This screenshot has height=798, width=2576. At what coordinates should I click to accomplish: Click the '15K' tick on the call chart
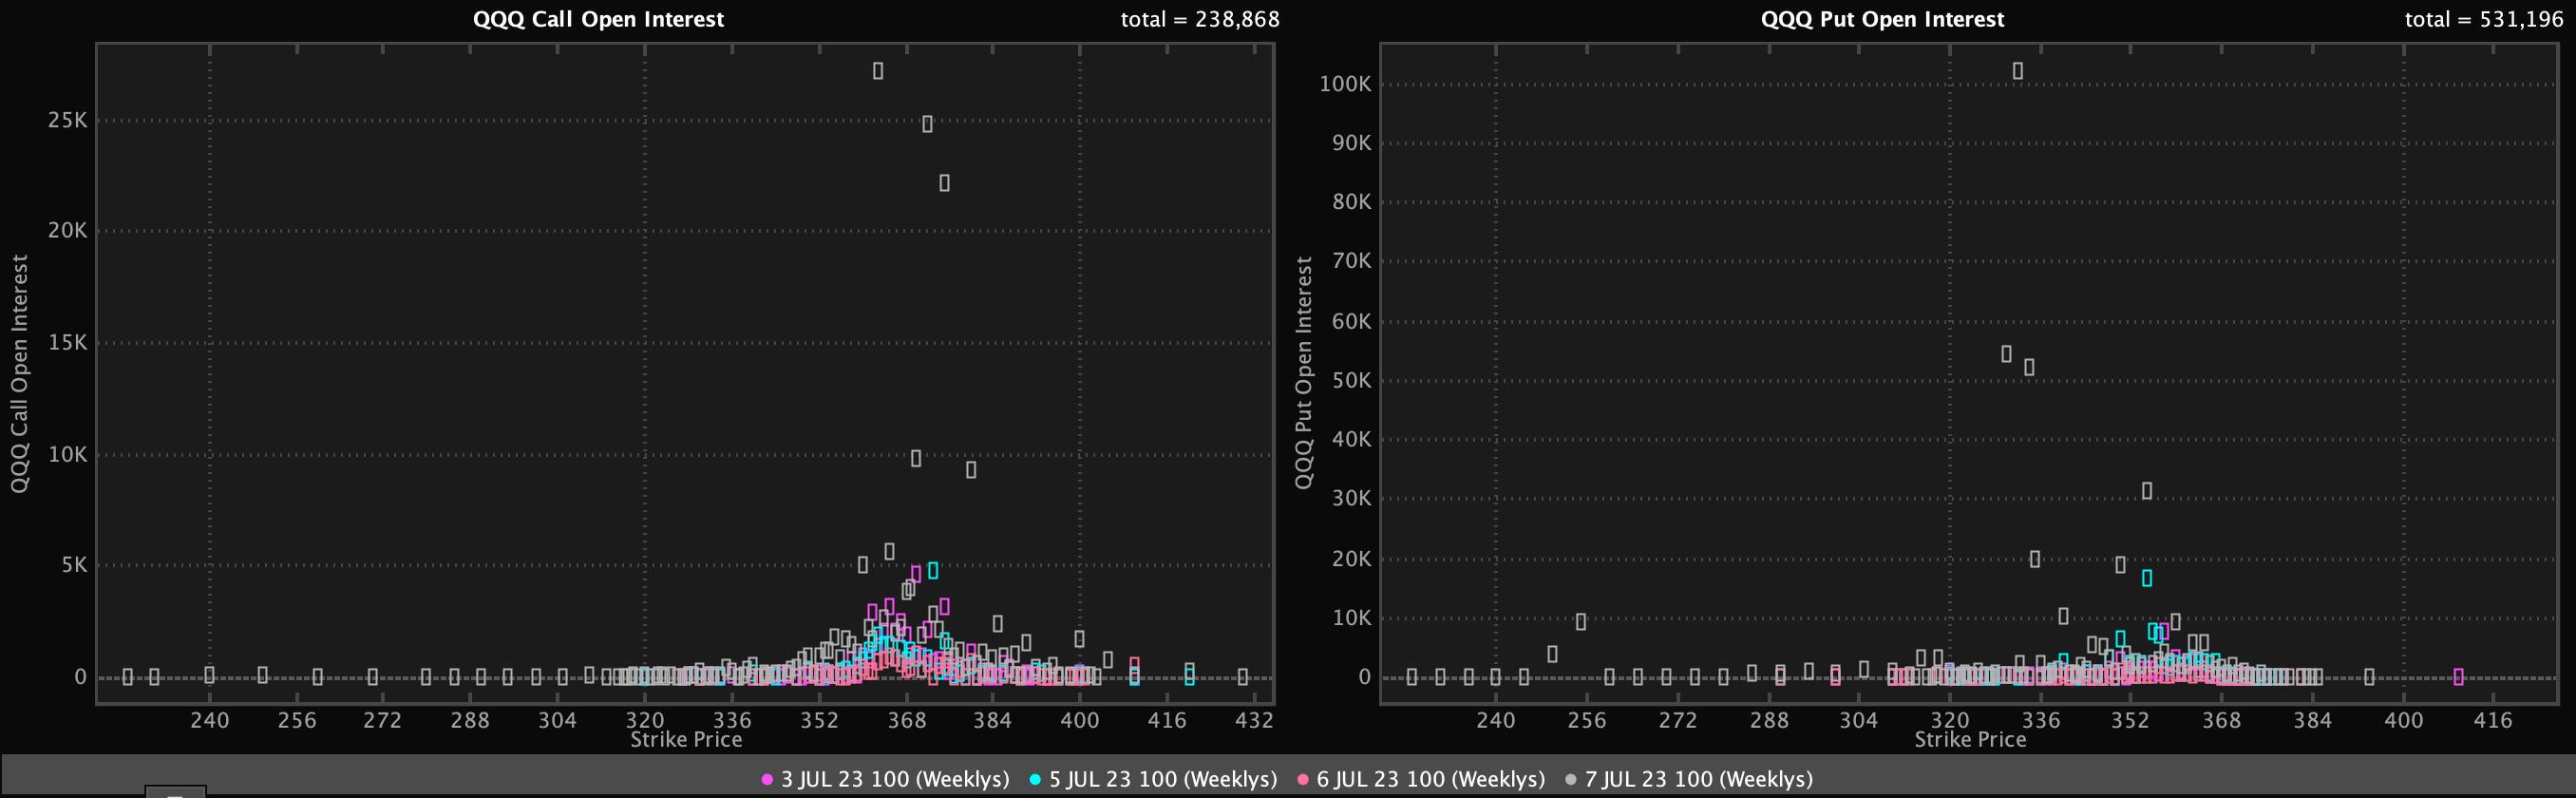(68, 343)
